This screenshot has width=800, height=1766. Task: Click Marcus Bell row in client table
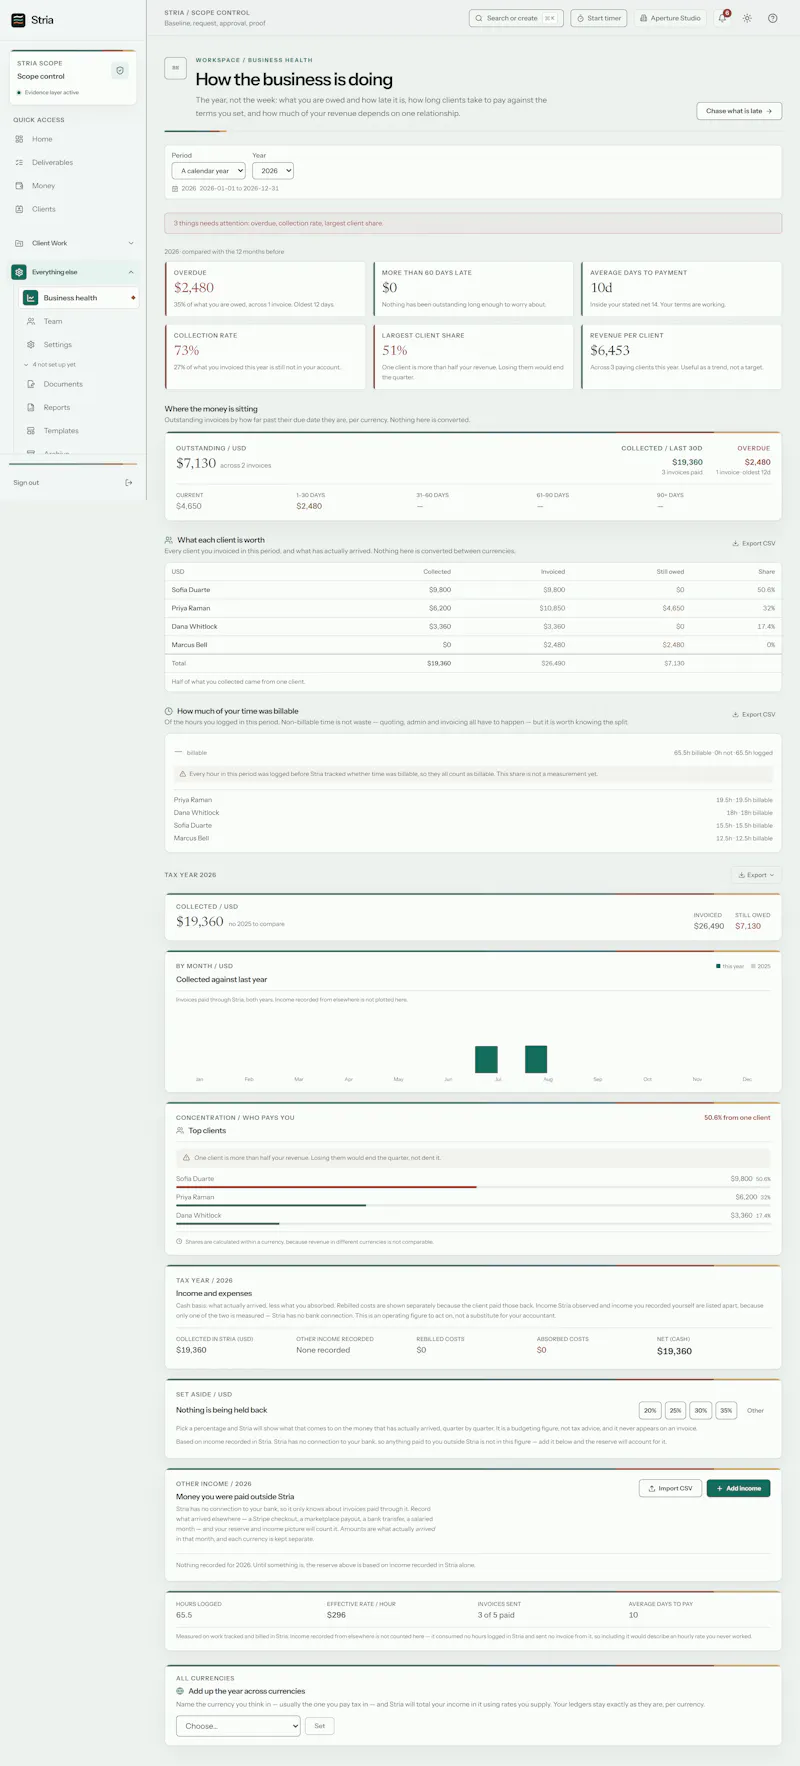473,645
